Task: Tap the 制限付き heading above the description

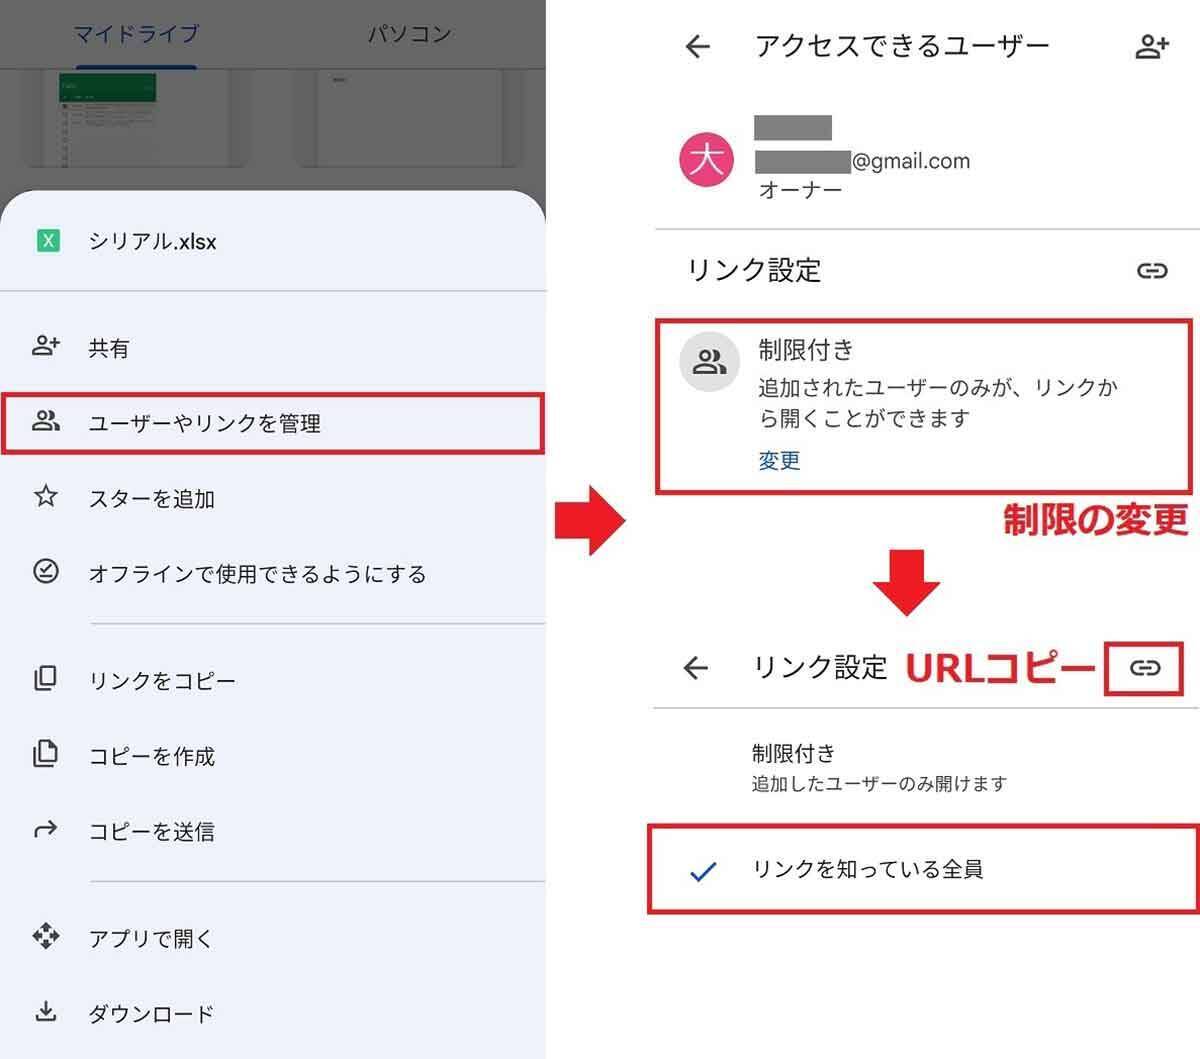Action: (x=806, y=349)
